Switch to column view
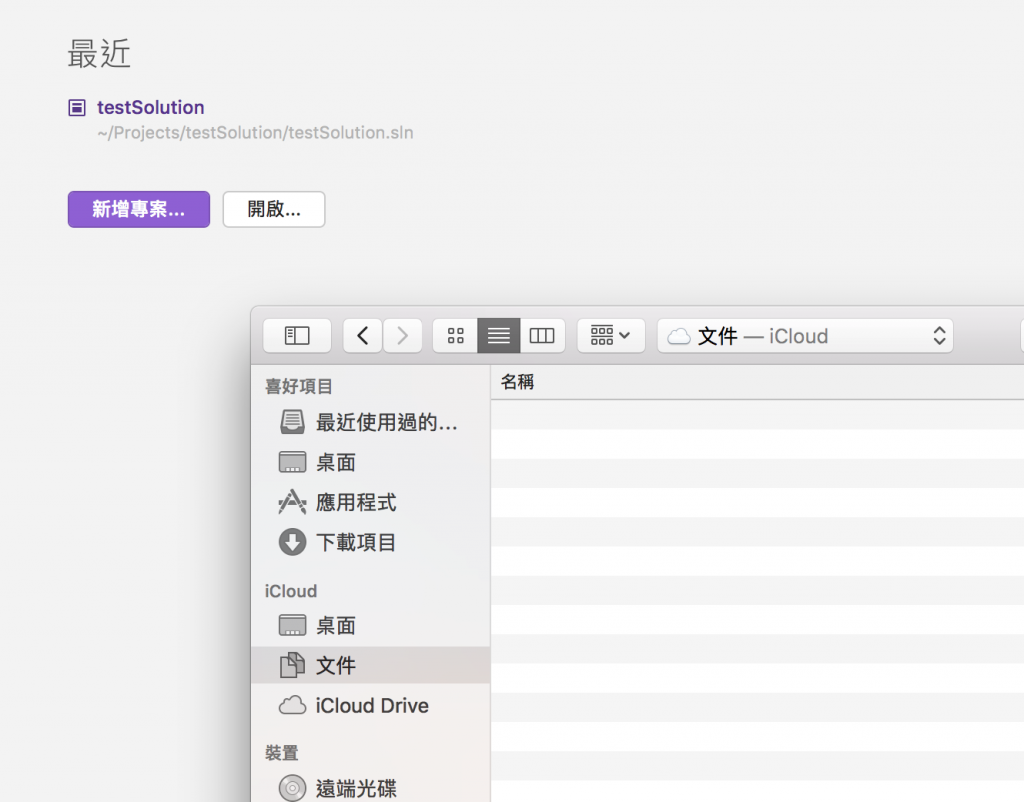This screenshot has width=1024, height=802. [542, 336]
